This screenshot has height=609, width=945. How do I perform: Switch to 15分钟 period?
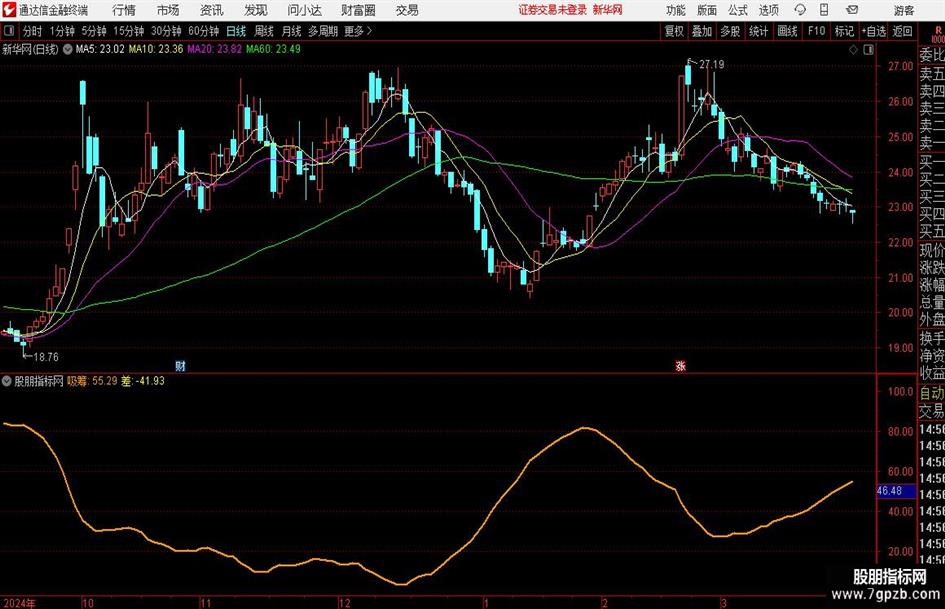128,31
